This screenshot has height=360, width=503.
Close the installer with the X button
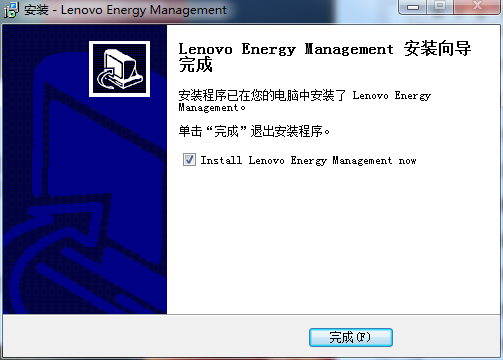pos(478,7)
